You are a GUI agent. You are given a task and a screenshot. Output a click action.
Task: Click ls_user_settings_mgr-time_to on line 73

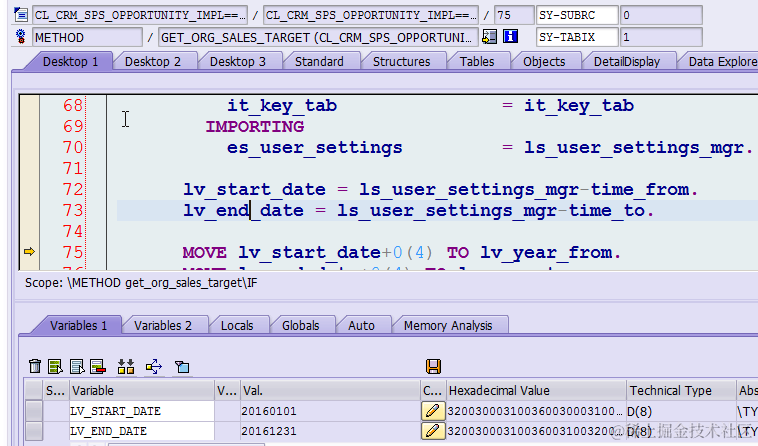(x=492, y=211)
